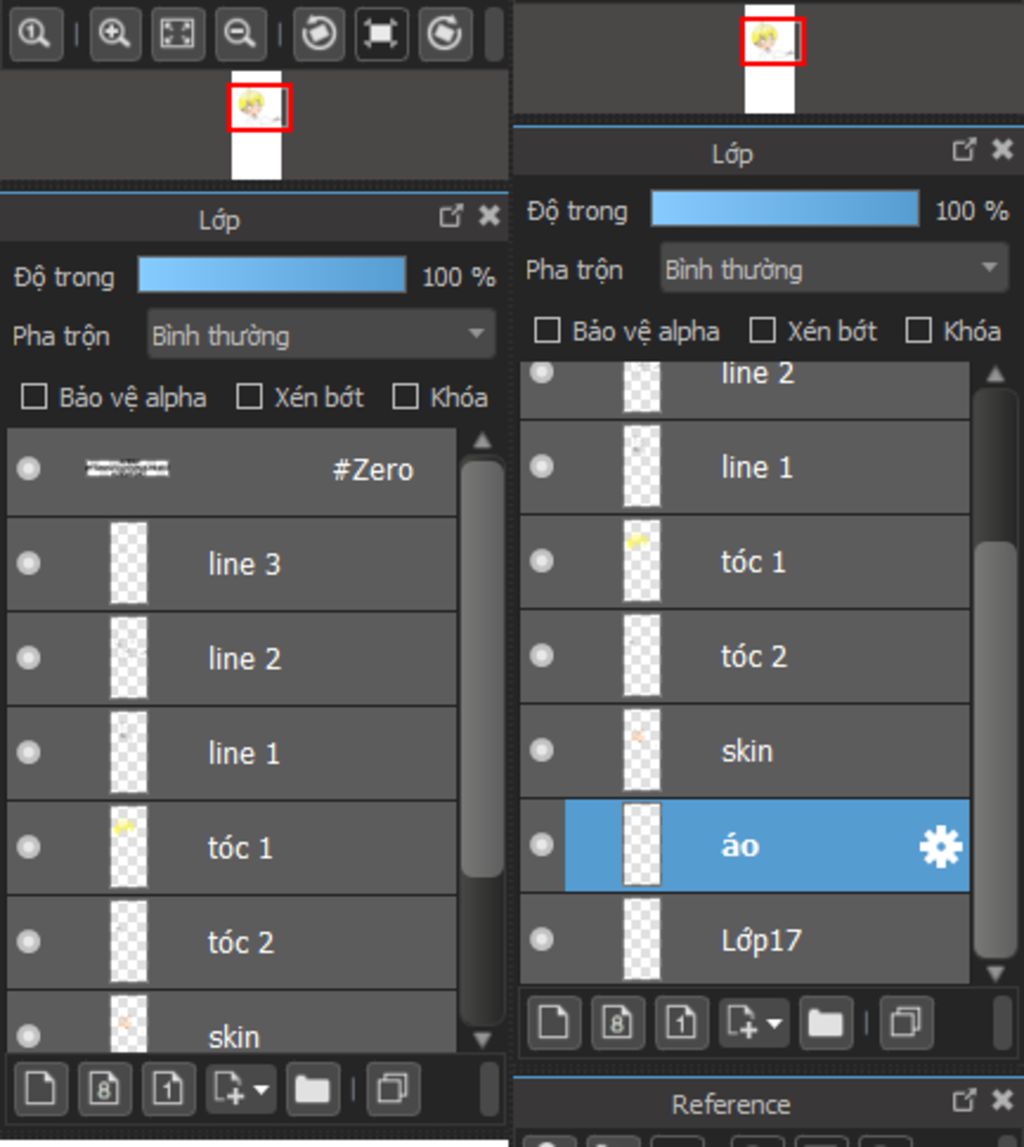Click the zoom out magnifier icon

[x=240, y=33]
